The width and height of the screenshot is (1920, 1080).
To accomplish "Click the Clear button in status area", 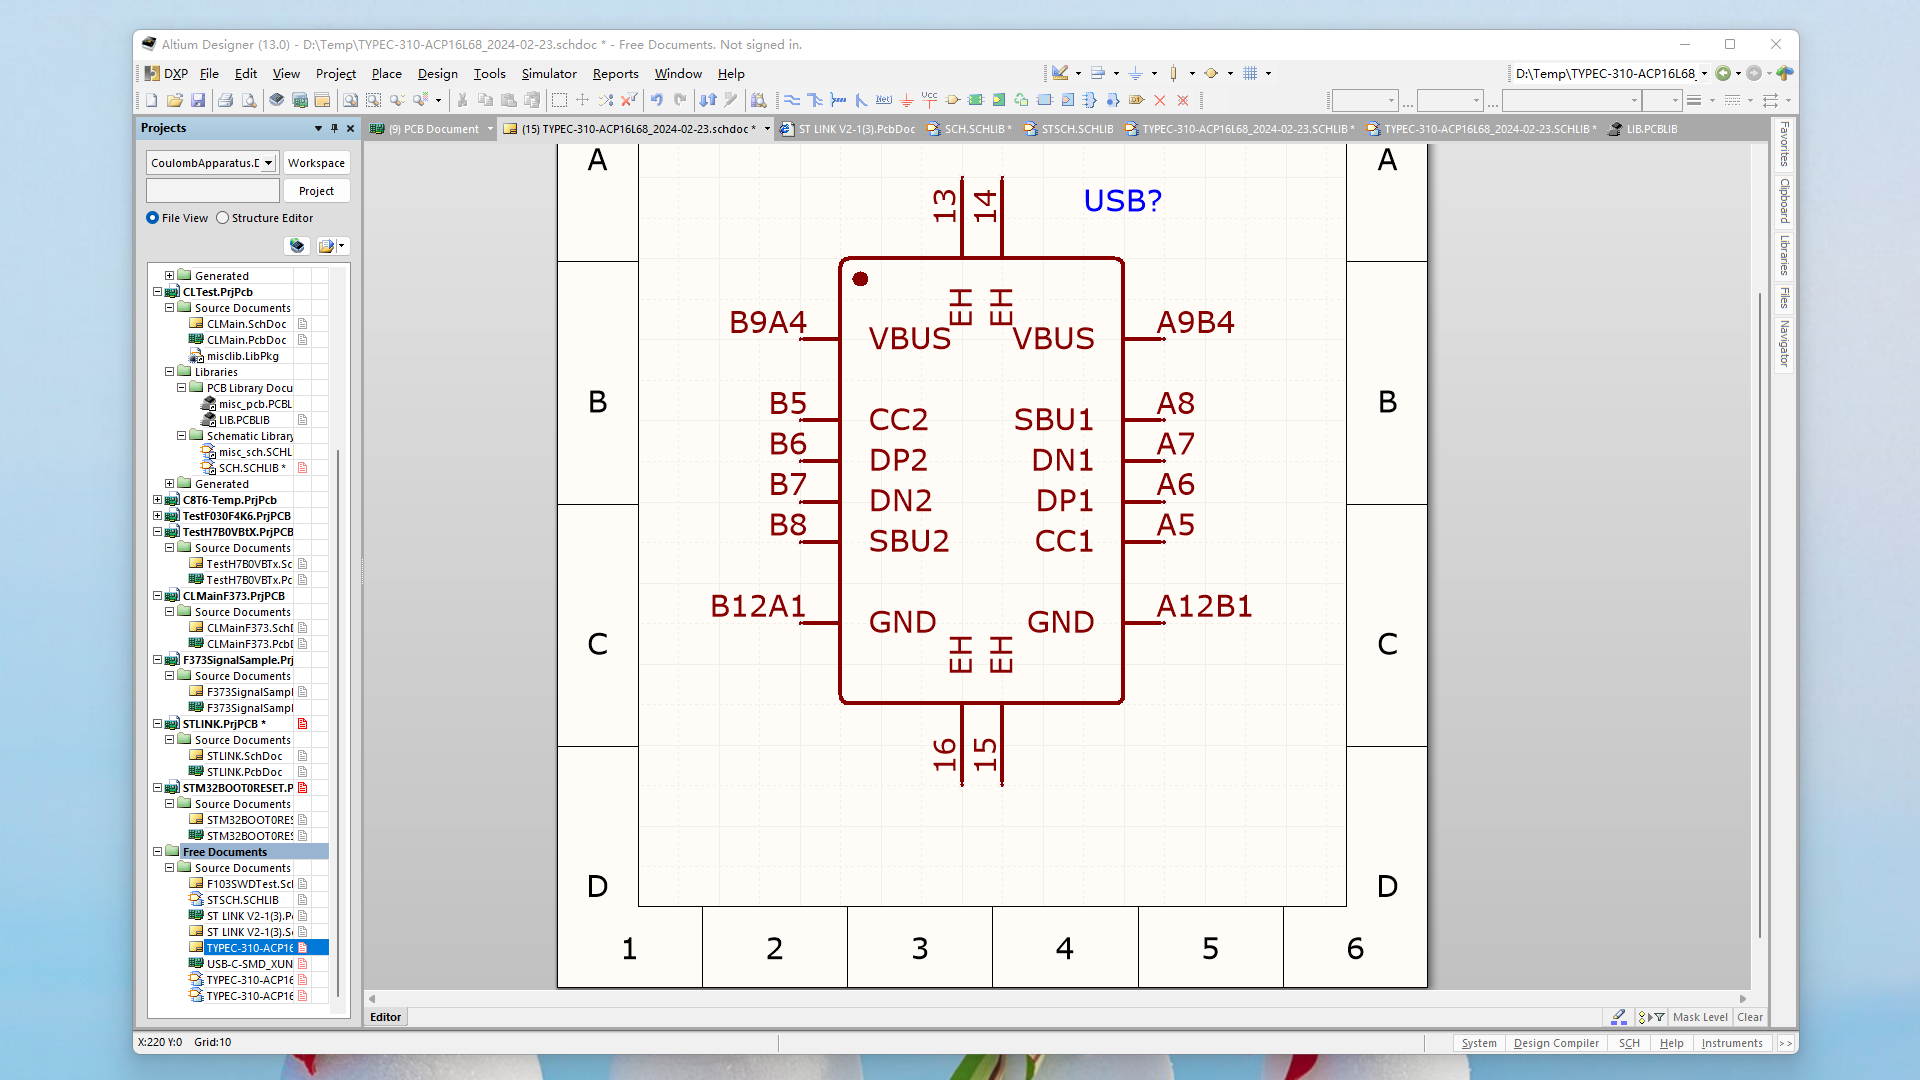I will 1750,1017.
